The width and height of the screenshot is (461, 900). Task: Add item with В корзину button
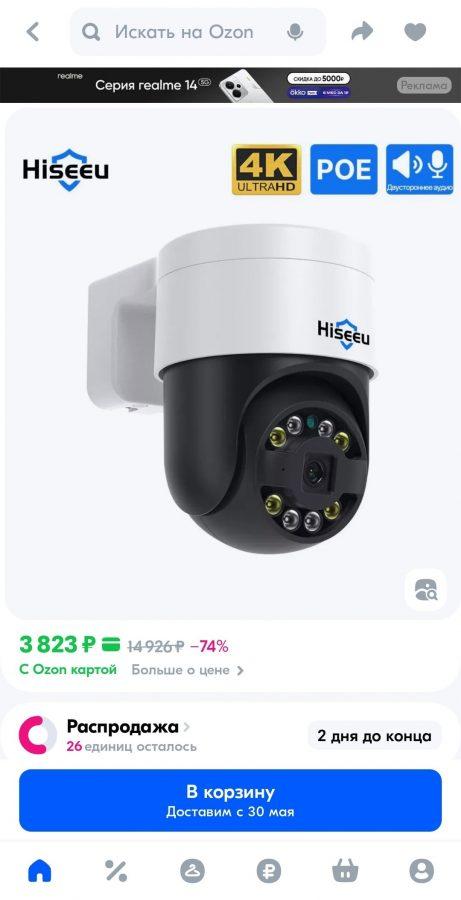(x=230, y=800)
